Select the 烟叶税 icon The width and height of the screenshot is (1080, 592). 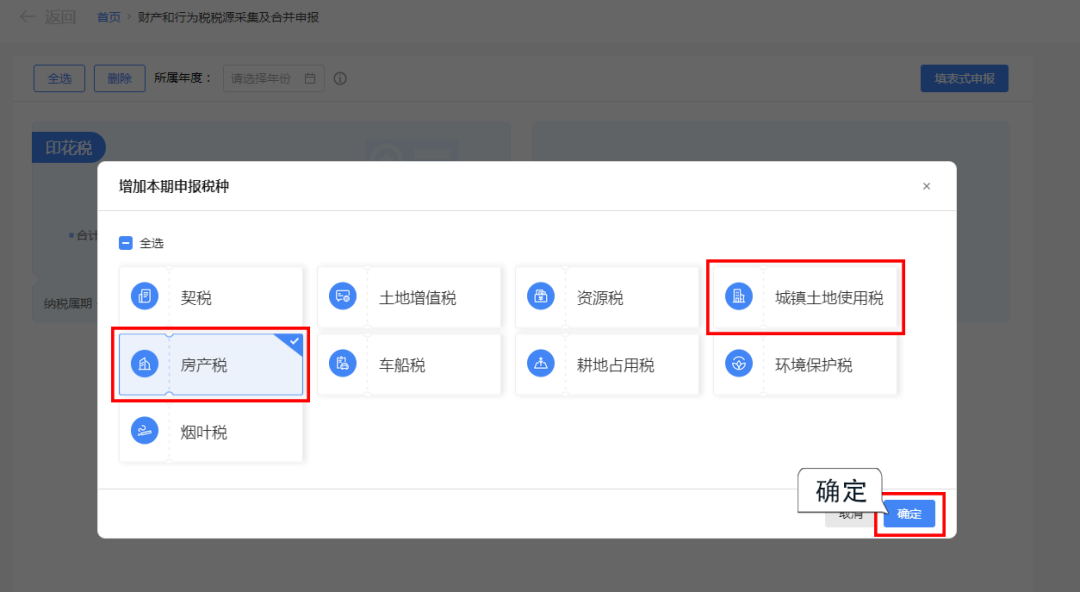pos(145,431)
